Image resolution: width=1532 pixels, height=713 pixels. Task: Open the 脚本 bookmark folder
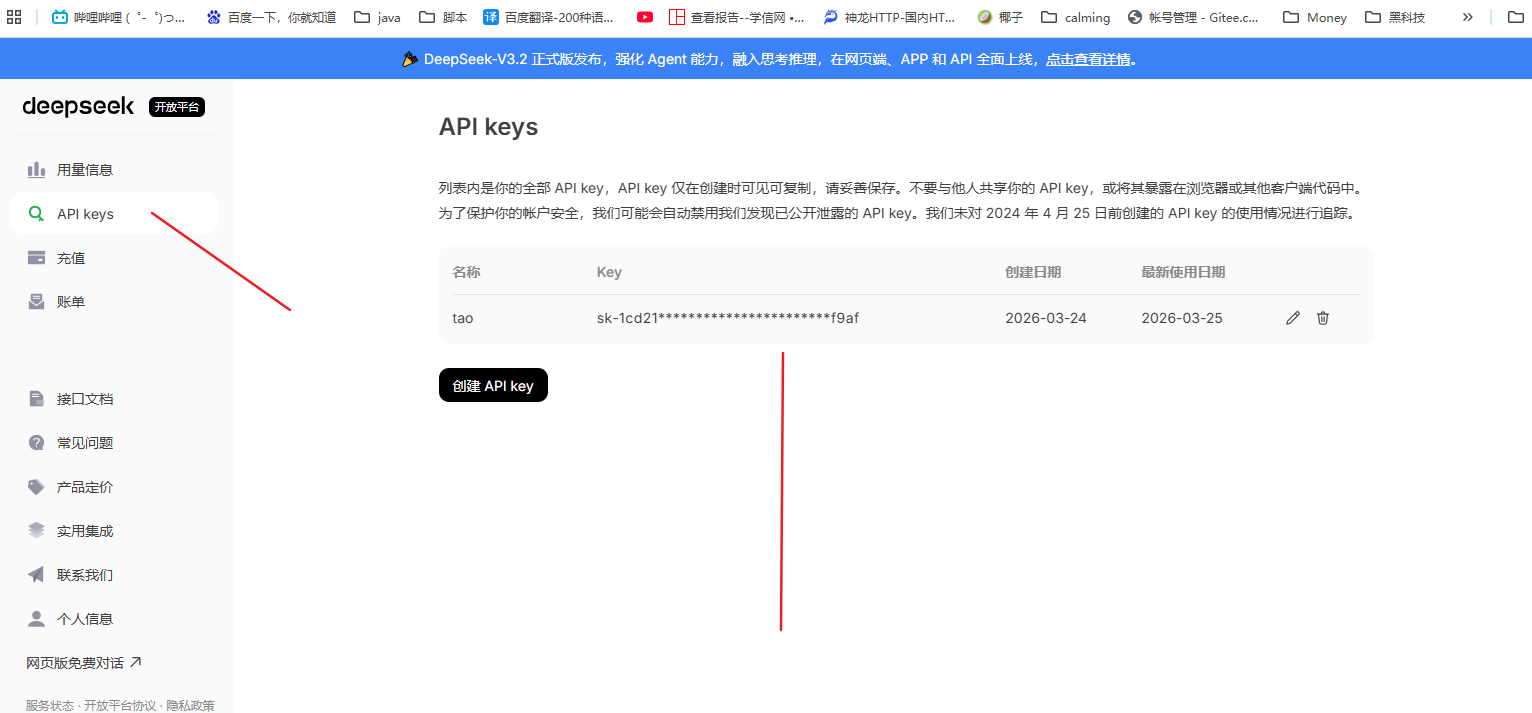click(443, 17)
